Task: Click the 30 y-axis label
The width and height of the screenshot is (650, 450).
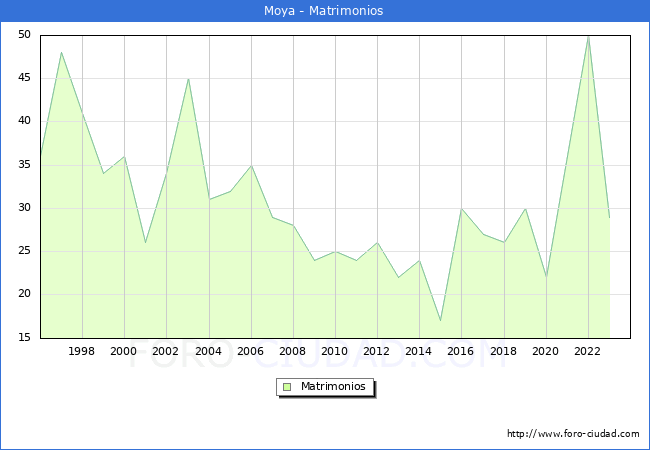Action: coord(23,208)
